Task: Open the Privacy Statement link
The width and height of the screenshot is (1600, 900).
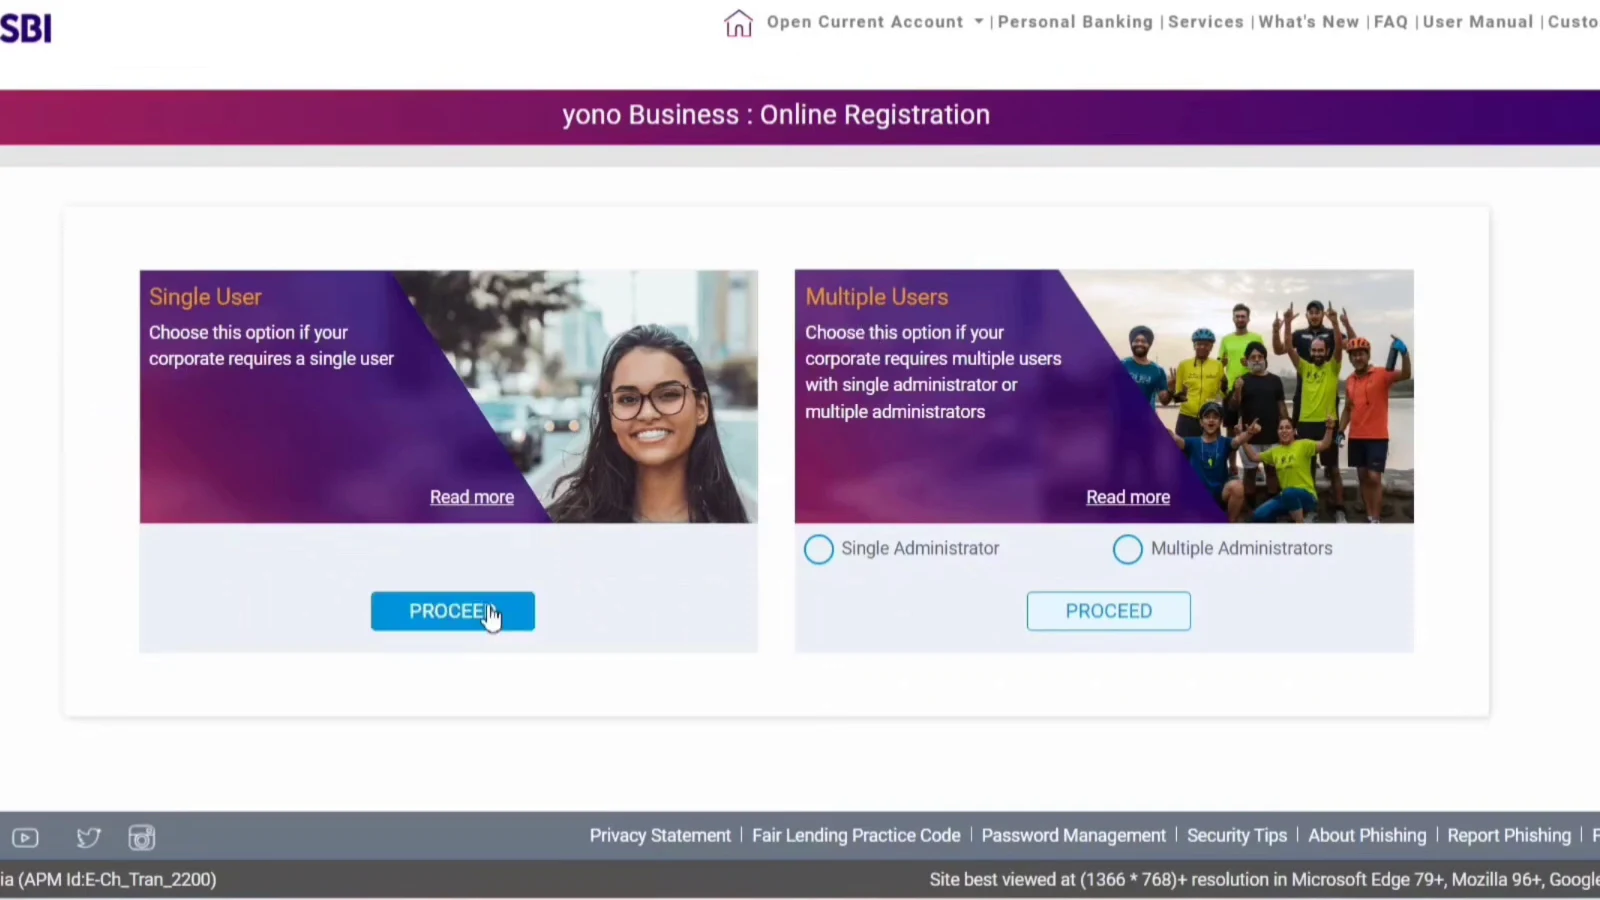Action: point(660,836)
